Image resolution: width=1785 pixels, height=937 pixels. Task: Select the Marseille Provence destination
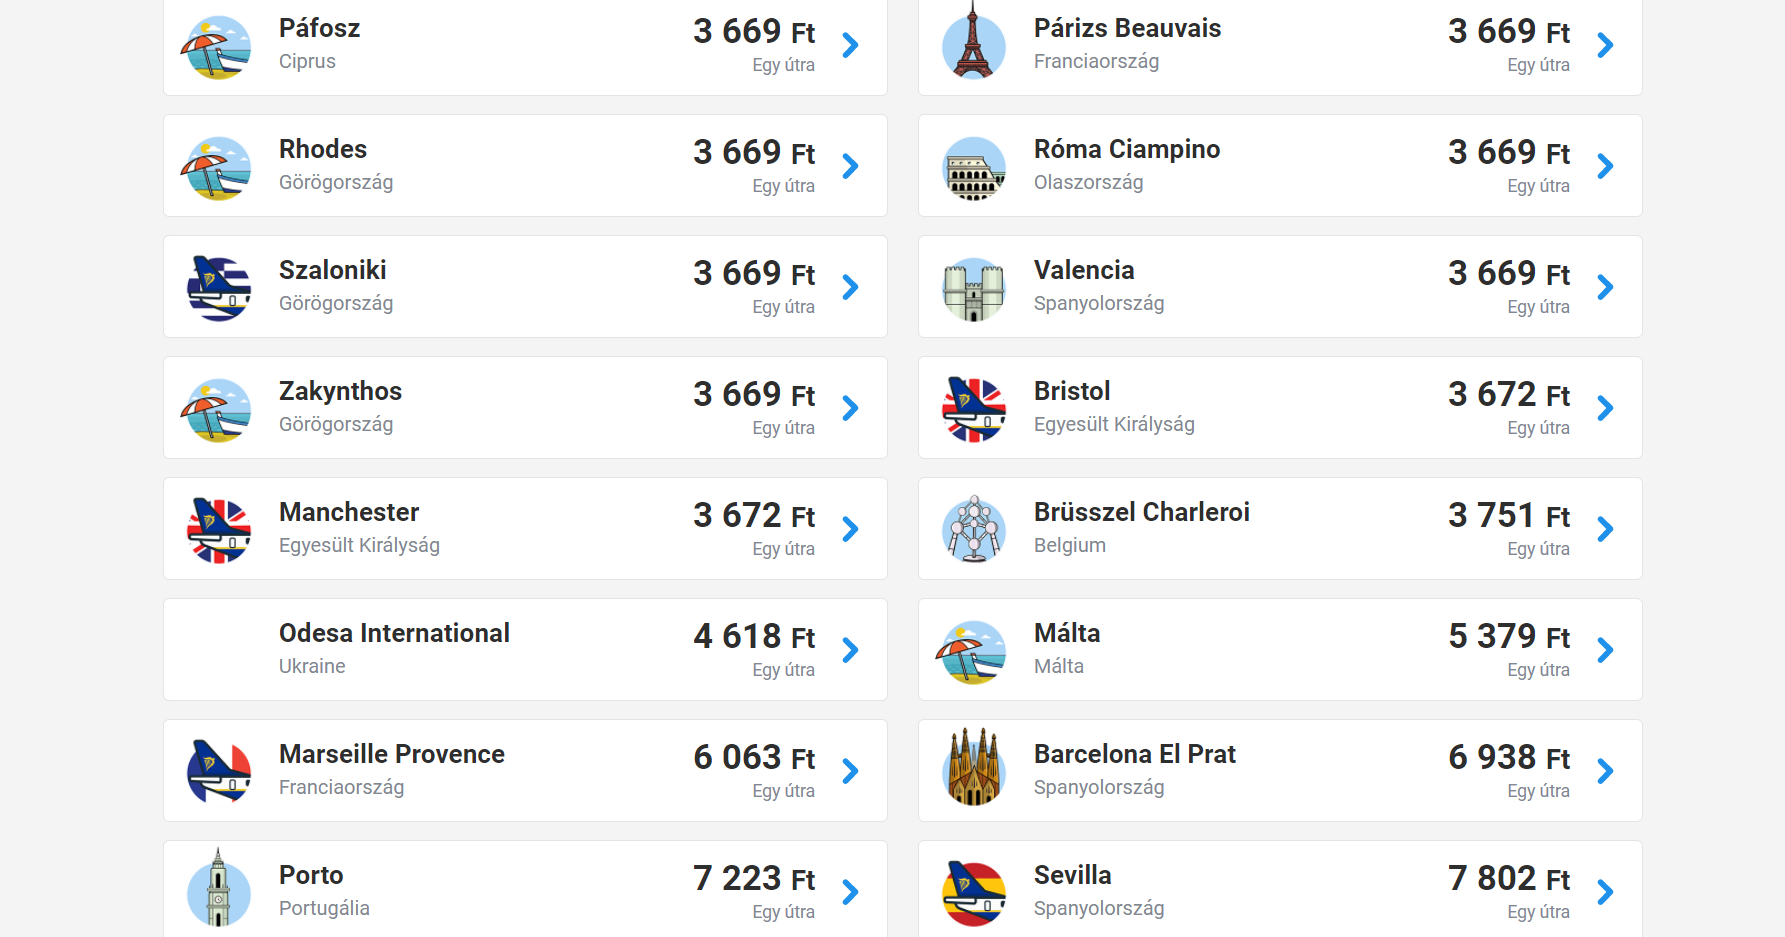pos(391,754)
